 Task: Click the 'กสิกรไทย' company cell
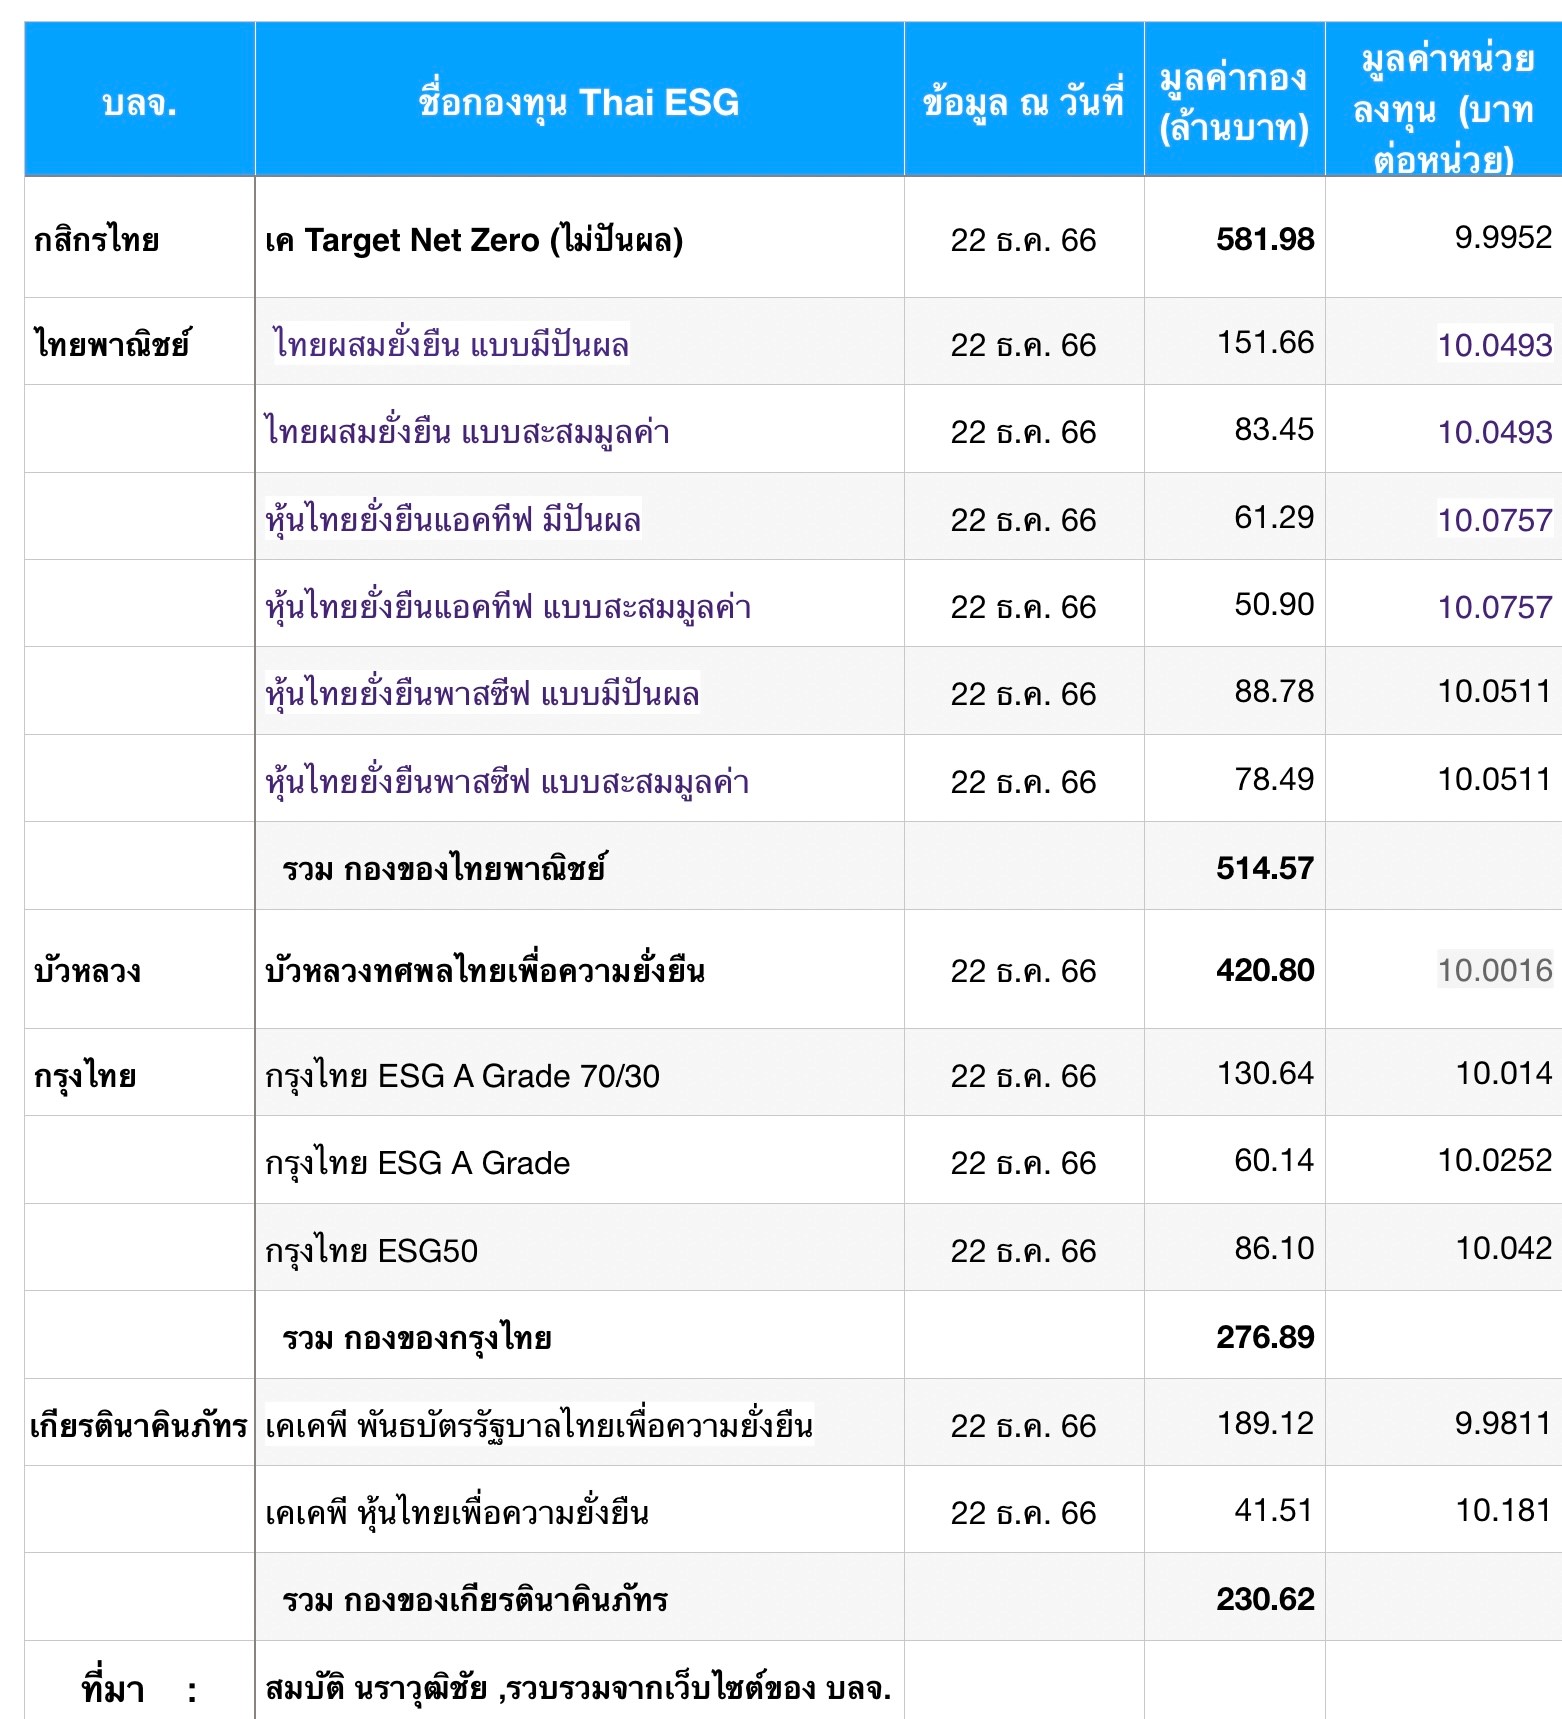point(96,240)
